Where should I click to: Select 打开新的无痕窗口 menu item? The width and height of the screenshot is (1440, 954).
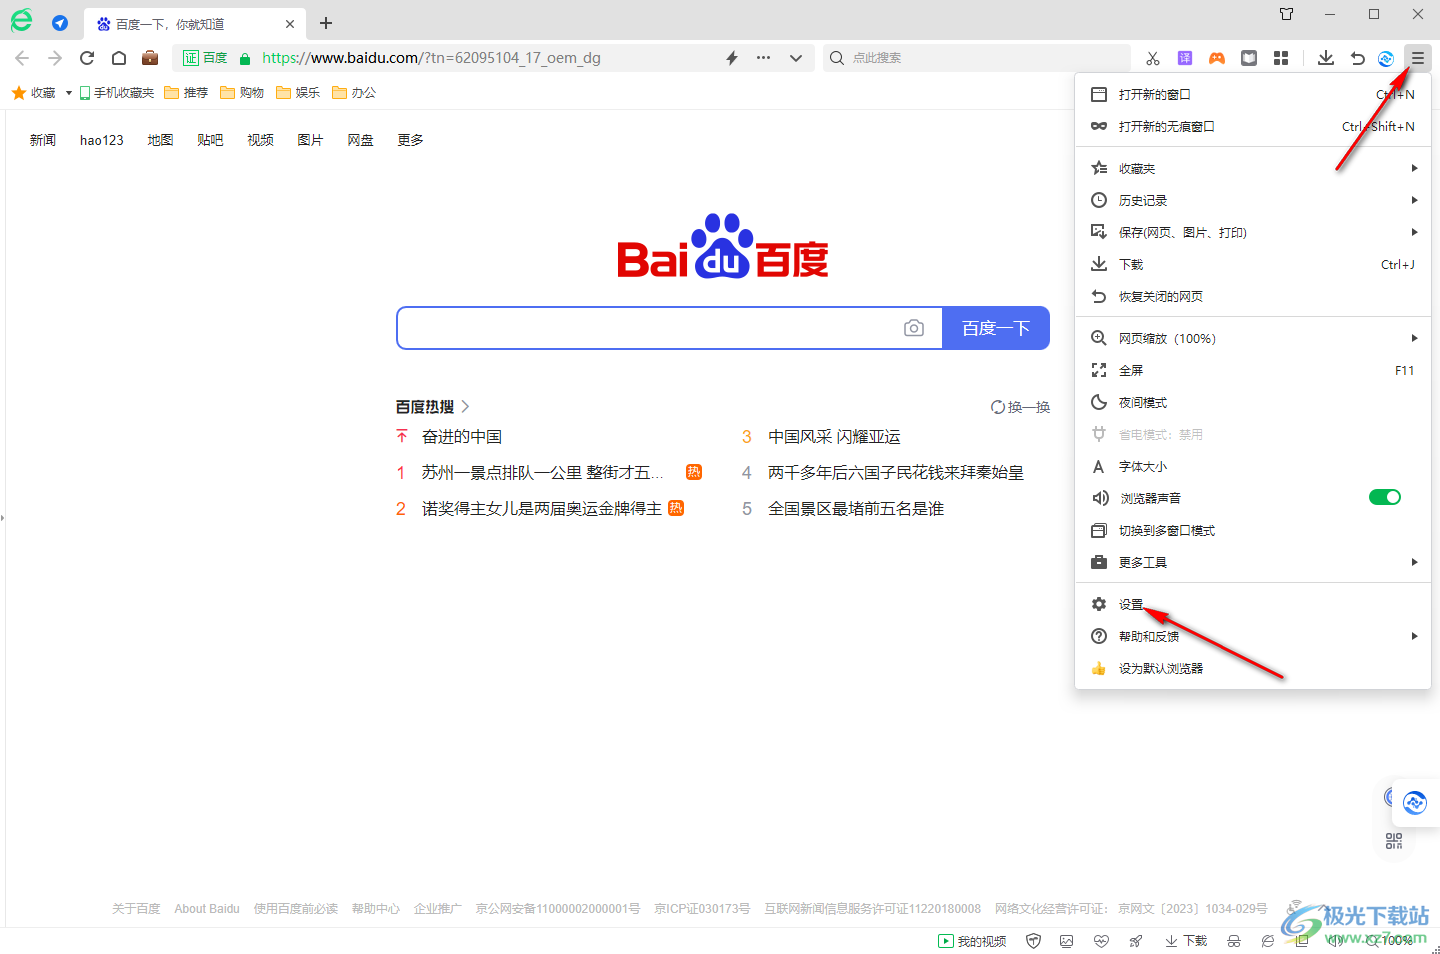1253,126
